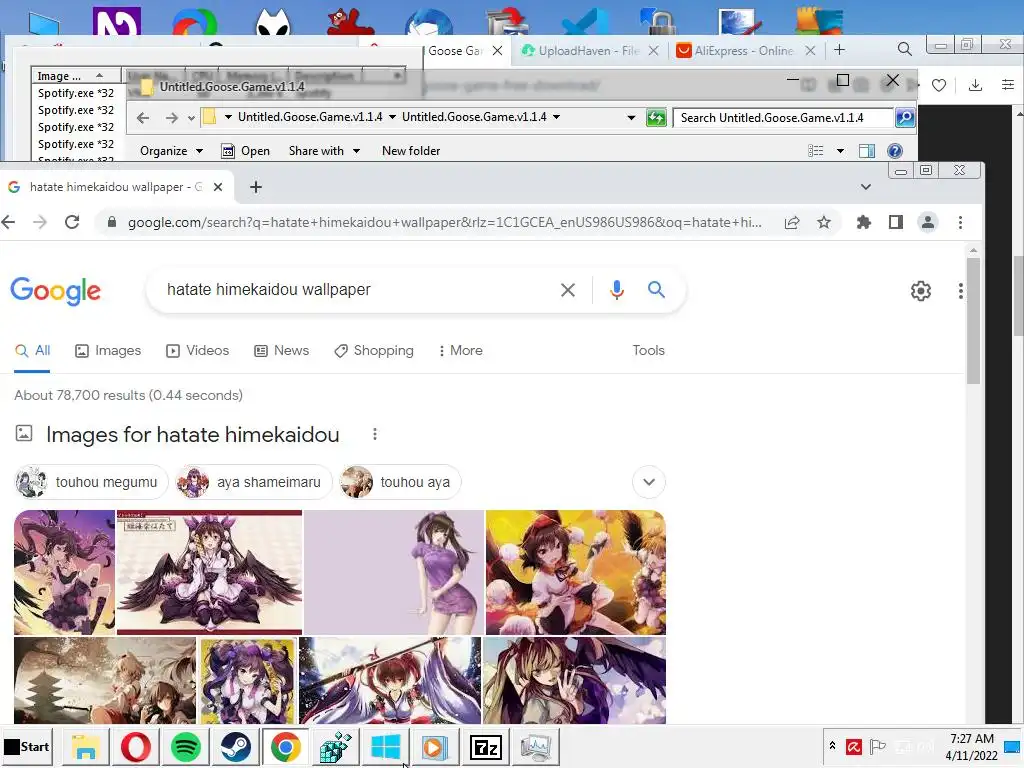The width and height of the screenshot is (1024, 768).
Task: Click touhou megumu suggestion chip
Action: (91, 482)
